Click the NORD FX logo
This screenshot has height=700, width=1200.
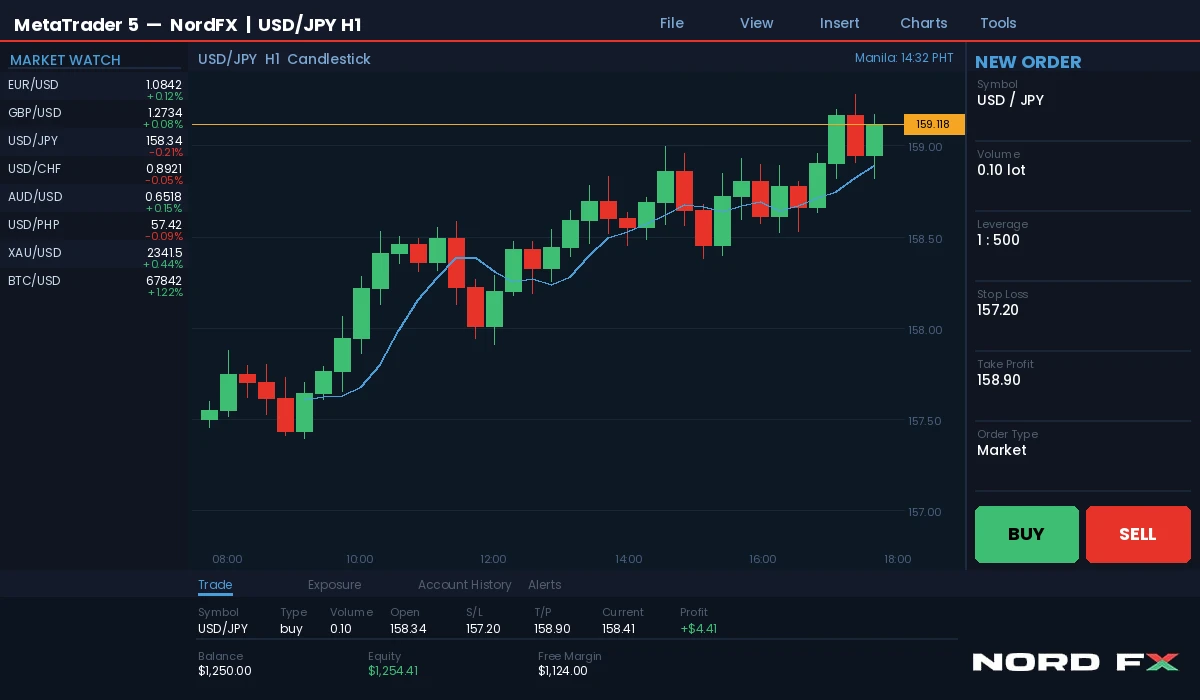1076,662
